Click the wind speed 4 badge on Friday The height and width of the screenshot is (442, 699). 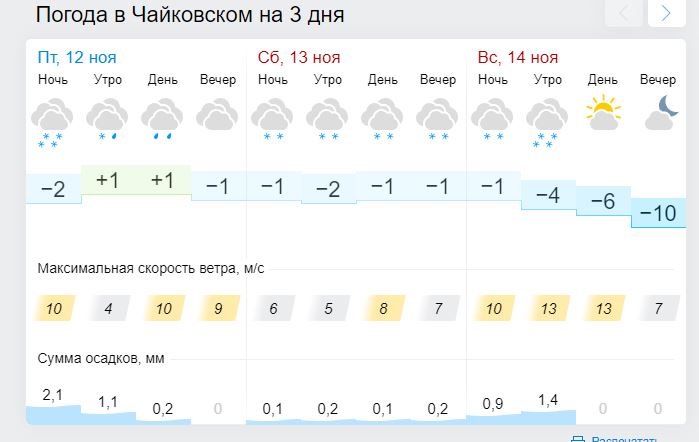point(108,308)
